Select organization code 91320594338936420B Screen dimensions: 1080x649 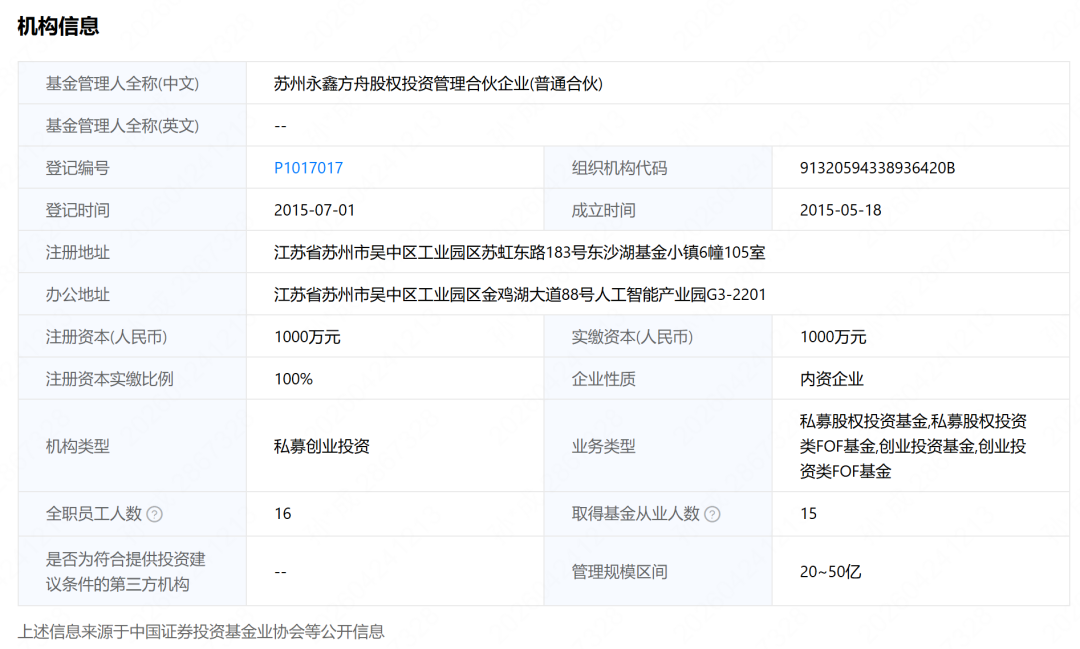point(877,168)
